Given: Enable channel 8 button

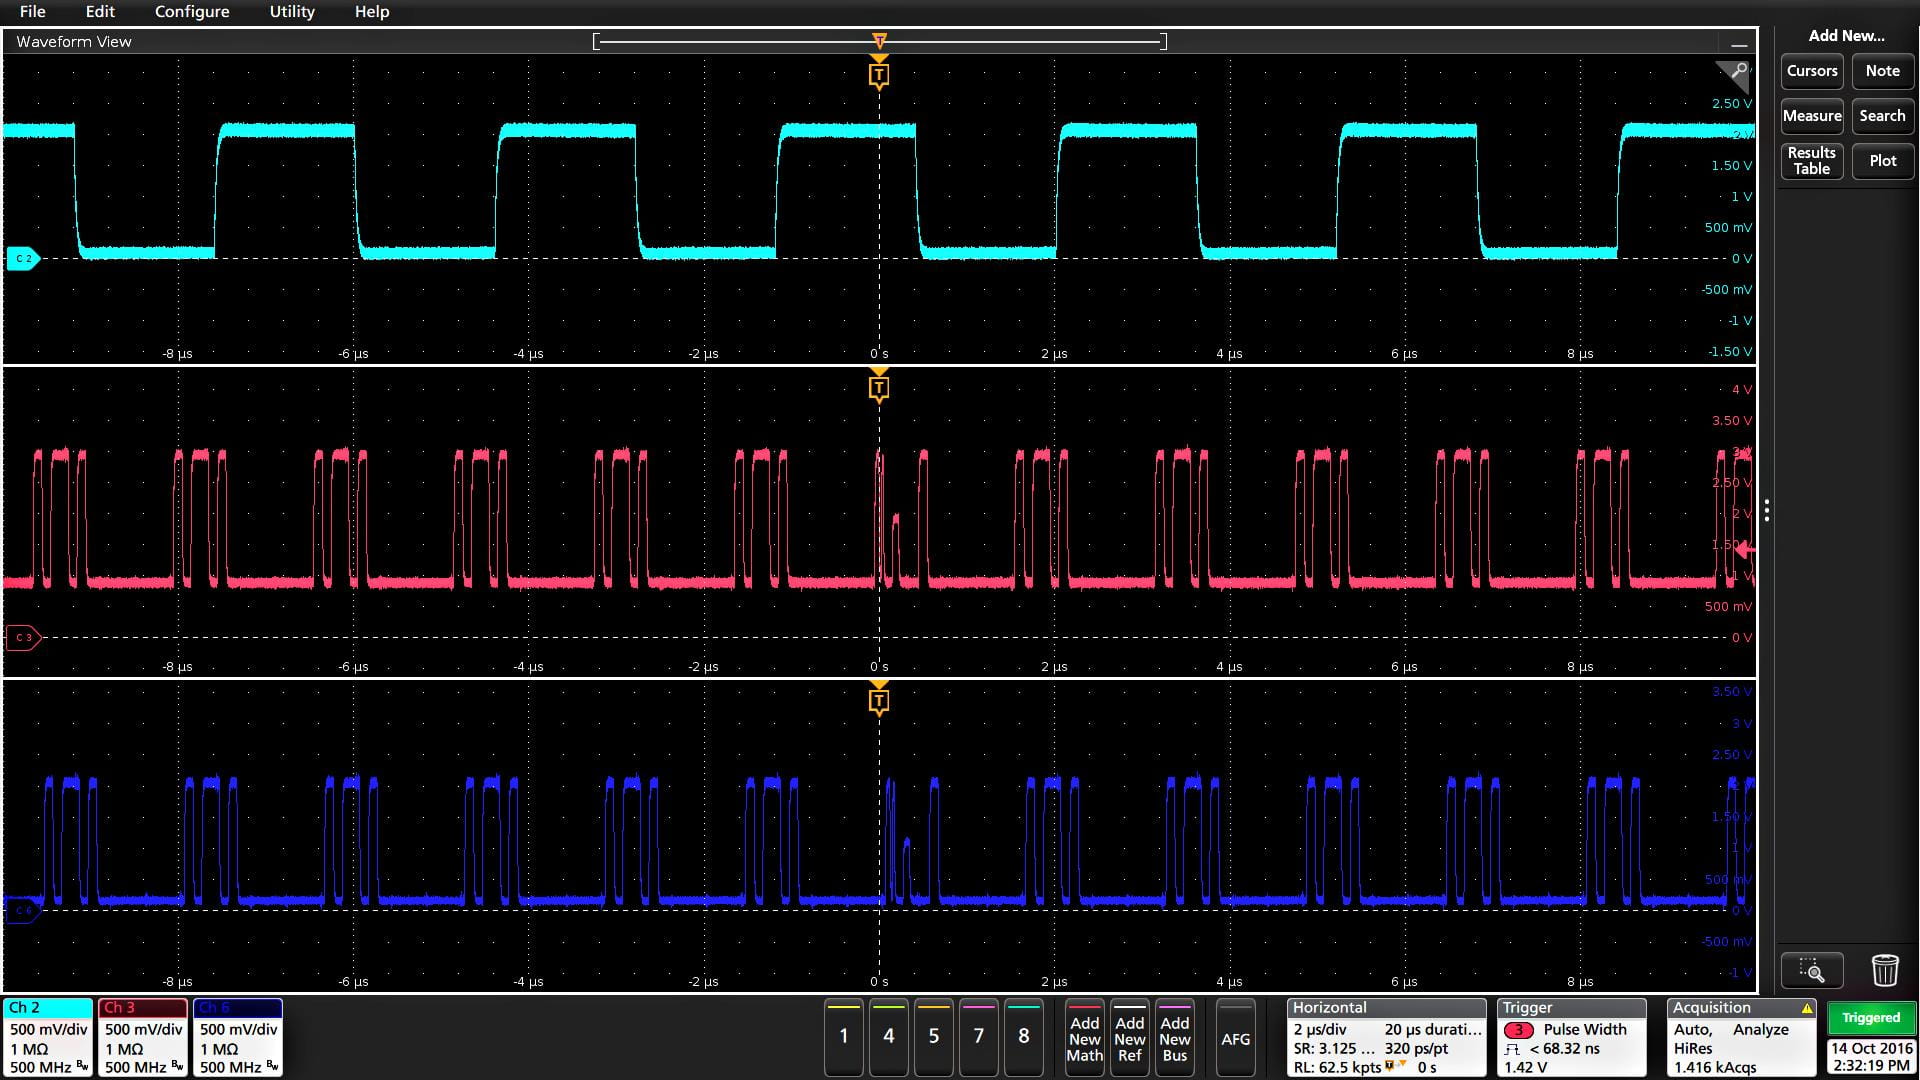Looking at the screenshot, I should click(1023, 1036).
